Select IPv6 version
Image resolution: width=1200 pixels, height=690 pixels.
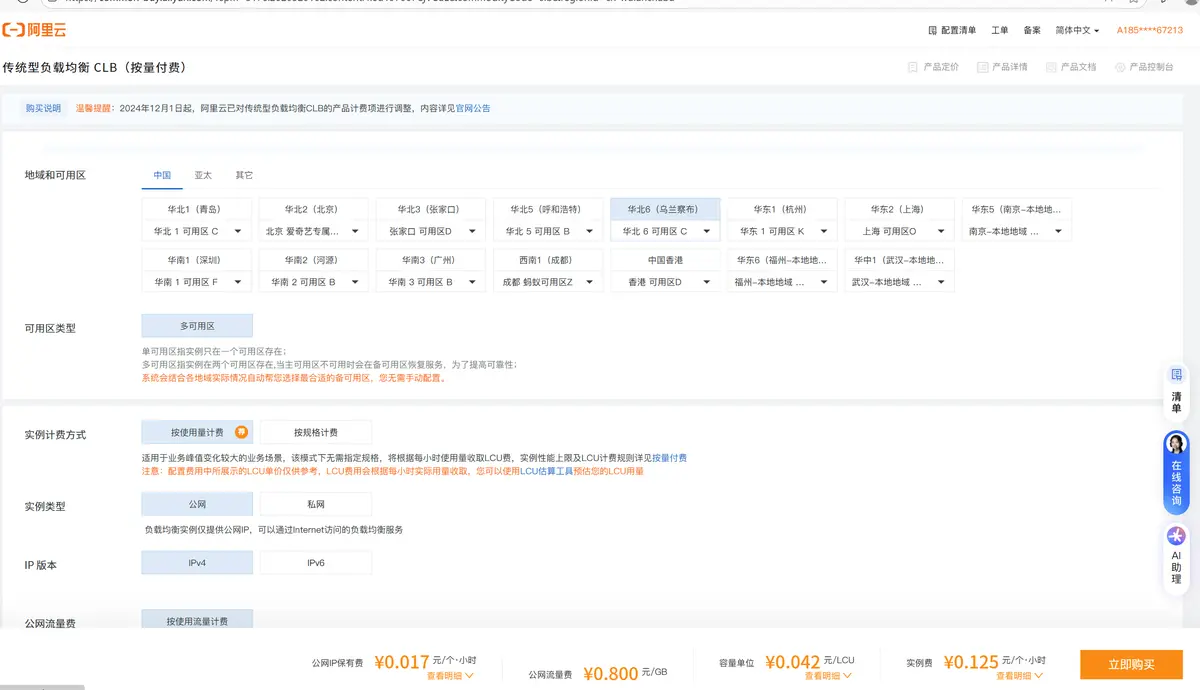(x=316, y=563)
